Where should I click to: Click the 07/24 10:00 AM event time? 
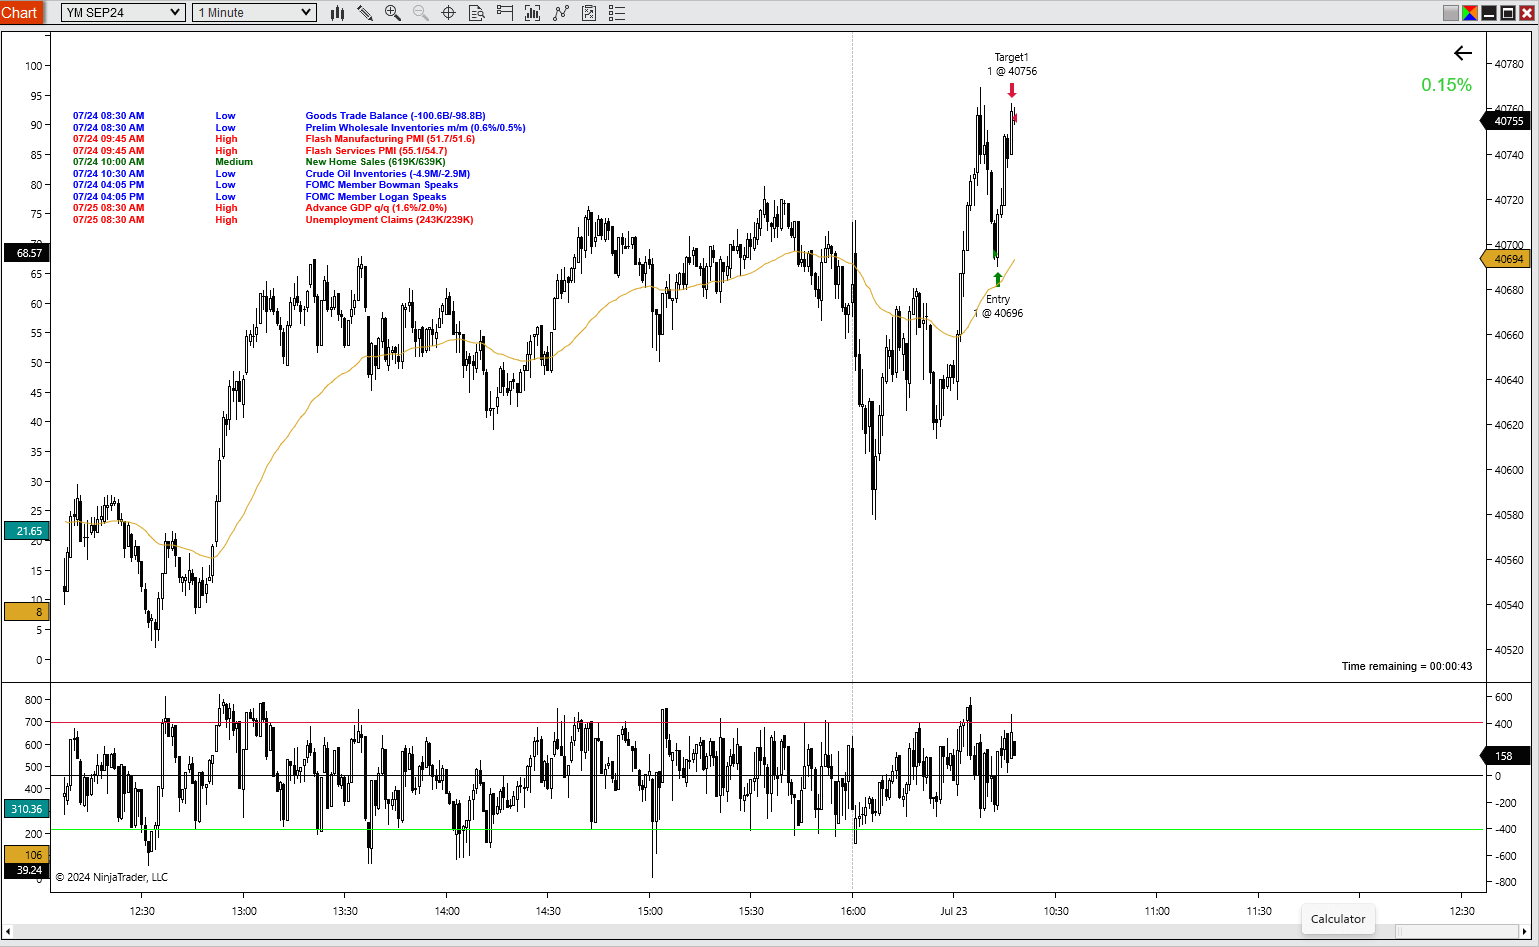tap(108, 162)
